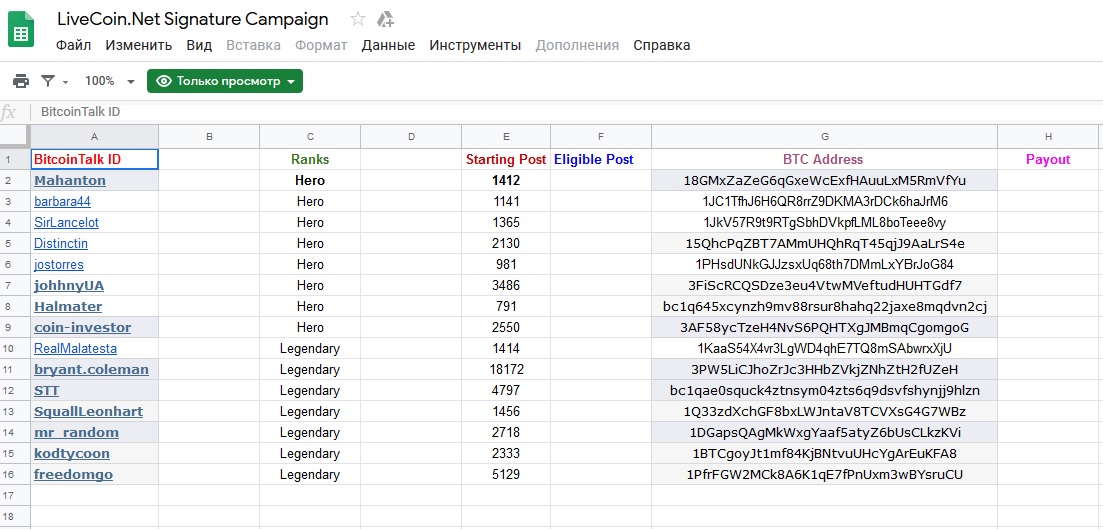Open the STT profile link
1103x529 pixels.
tap(46, 390)
